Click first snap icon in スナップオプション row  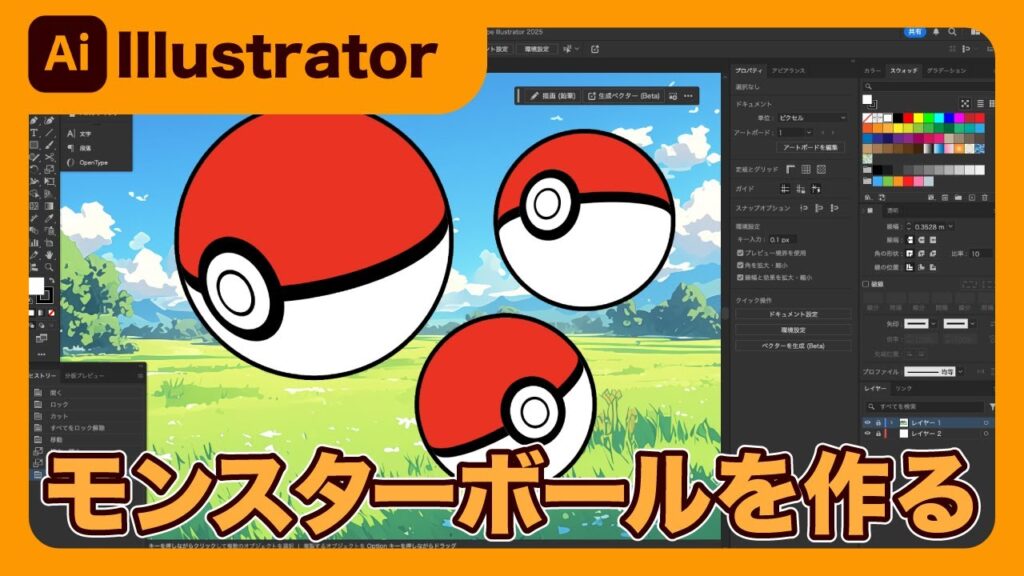[x=804, y=208]
